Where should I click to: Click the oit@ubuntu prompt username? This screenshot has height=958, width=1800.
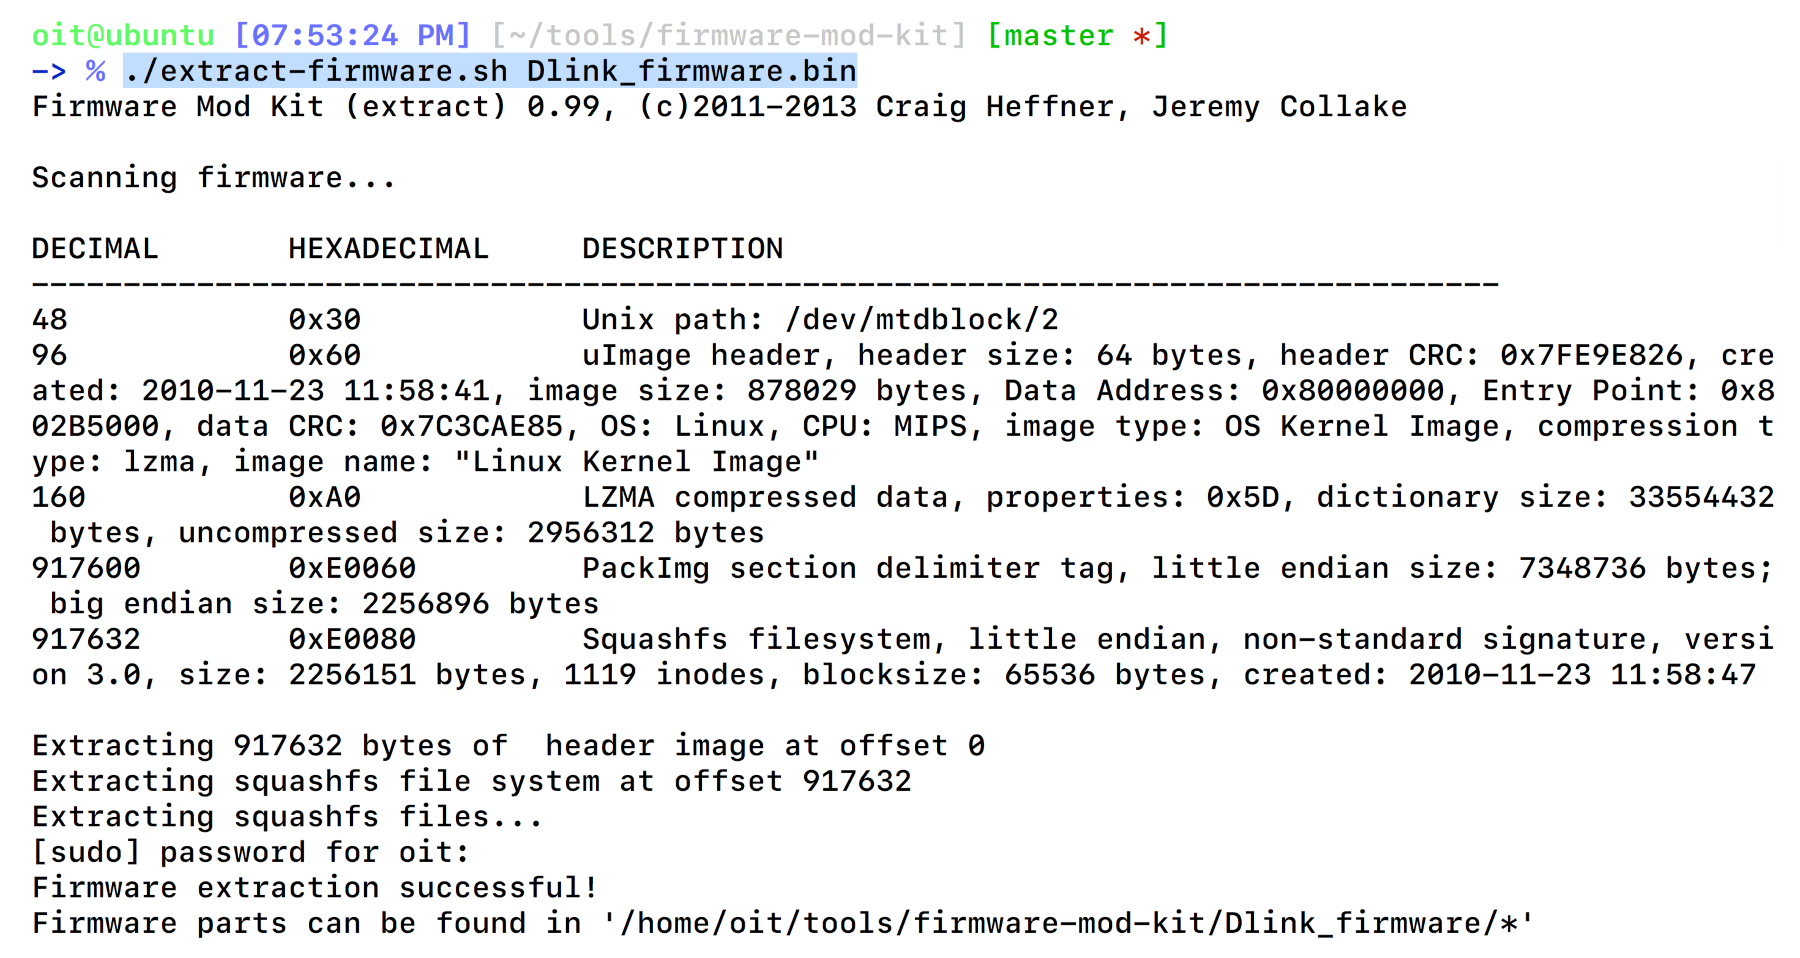pos(123,35)
